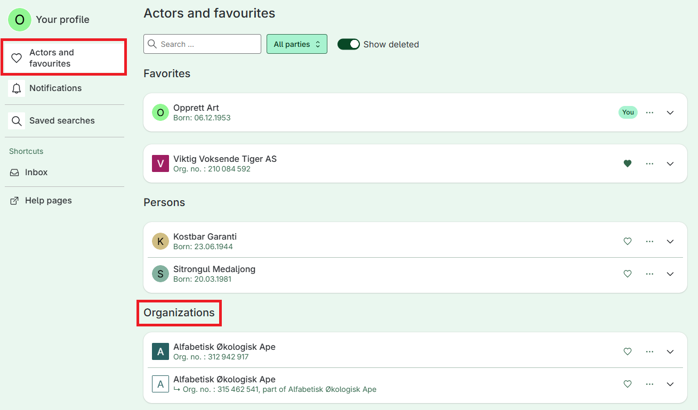Click the Viktig Voksende Tiger AS avatar
The height and width of the screenshot is (410, 698).
pos(160,163)
